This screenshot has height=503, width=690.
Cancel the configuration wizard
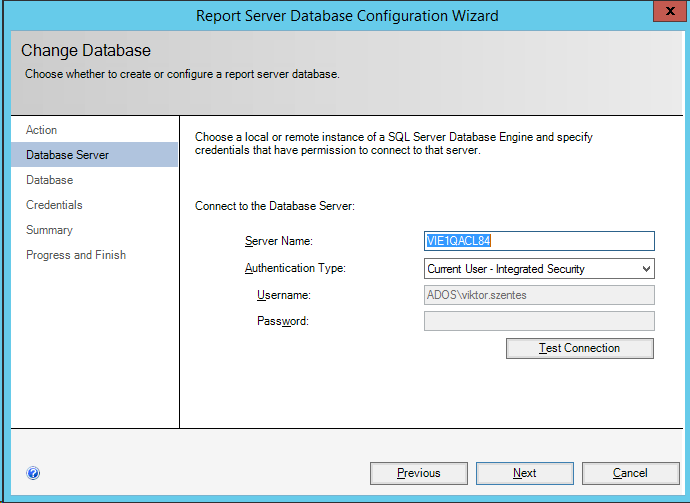[630, 473]
